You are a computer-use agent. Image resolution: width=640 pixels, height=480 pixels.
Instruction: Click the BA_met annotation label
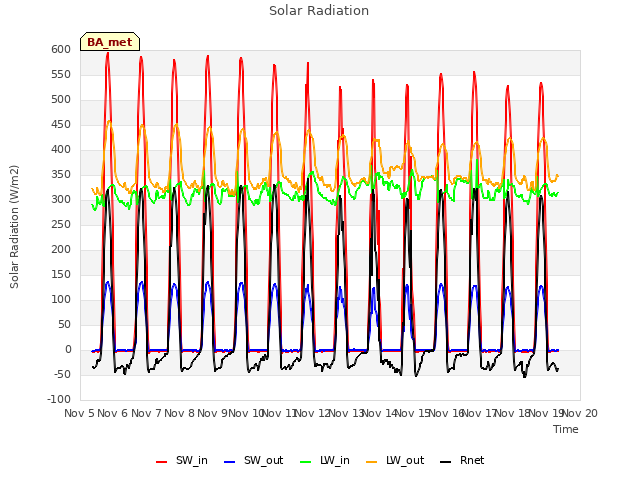point(110,42)
